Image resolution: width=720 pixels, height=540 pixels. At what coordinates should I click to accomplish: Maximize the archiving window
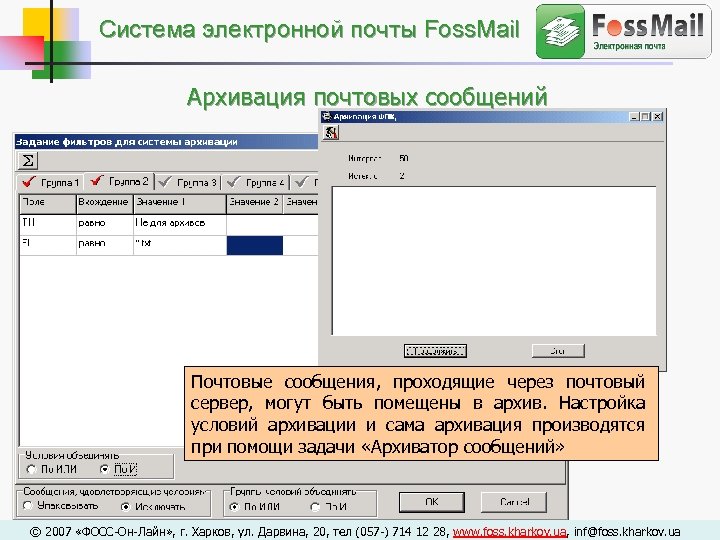click(x=645, y=117)
